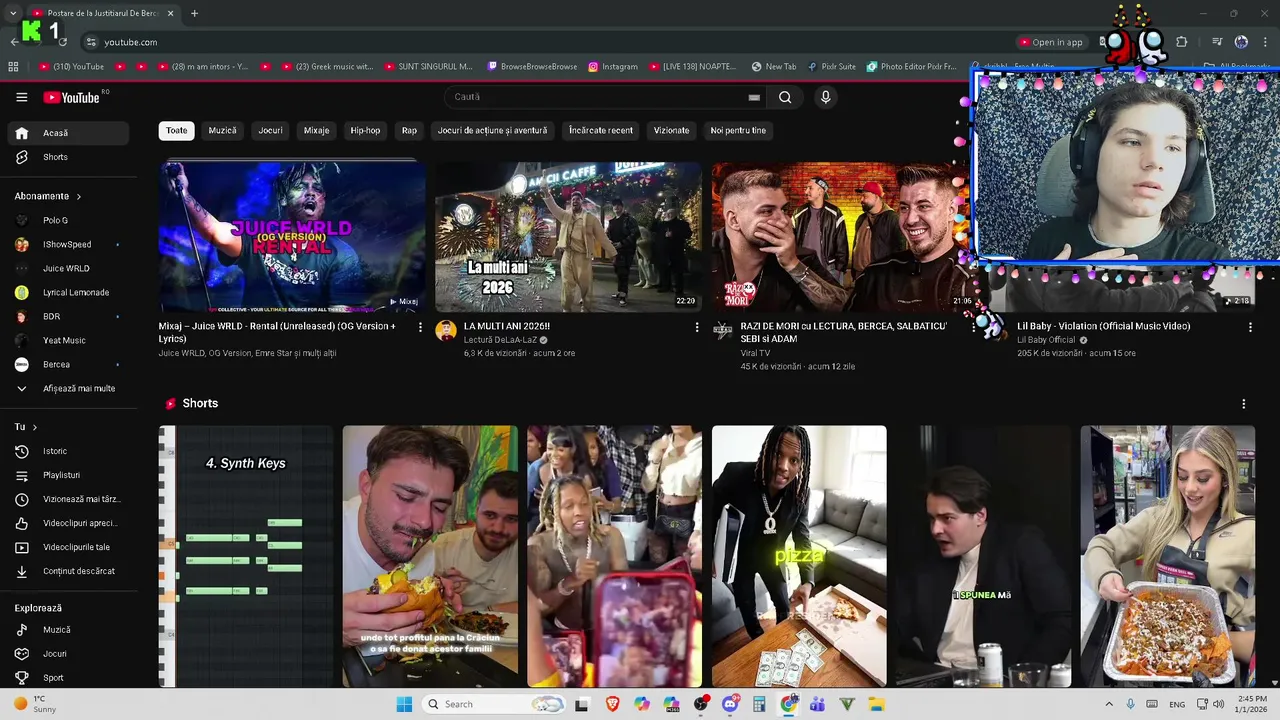Select Jocuri de acțiune și aventură chip

pyautogui.click(x=492, y=130)
